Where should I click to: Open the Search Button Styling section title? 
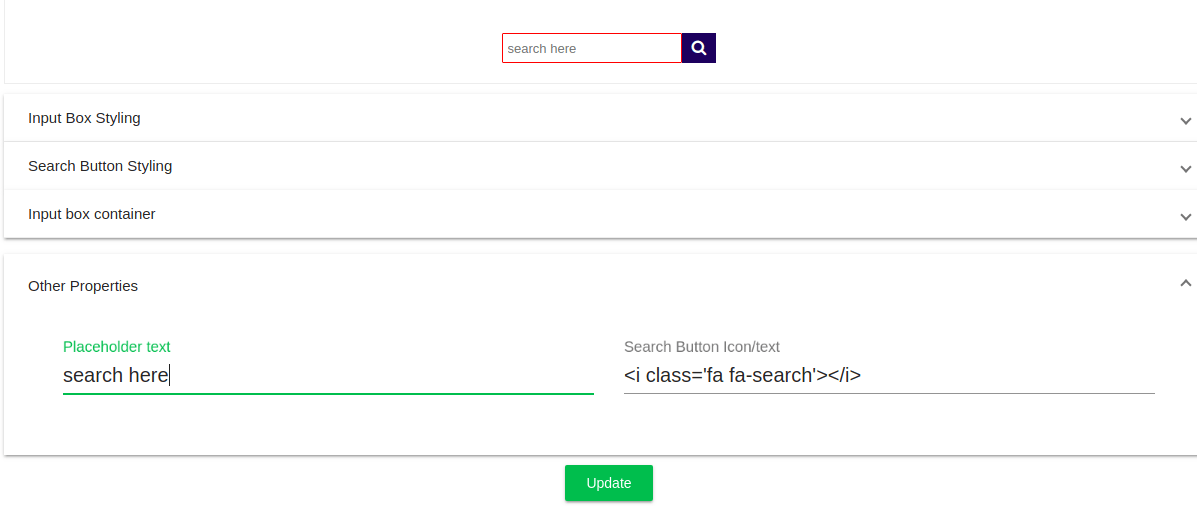pos(100,166)
